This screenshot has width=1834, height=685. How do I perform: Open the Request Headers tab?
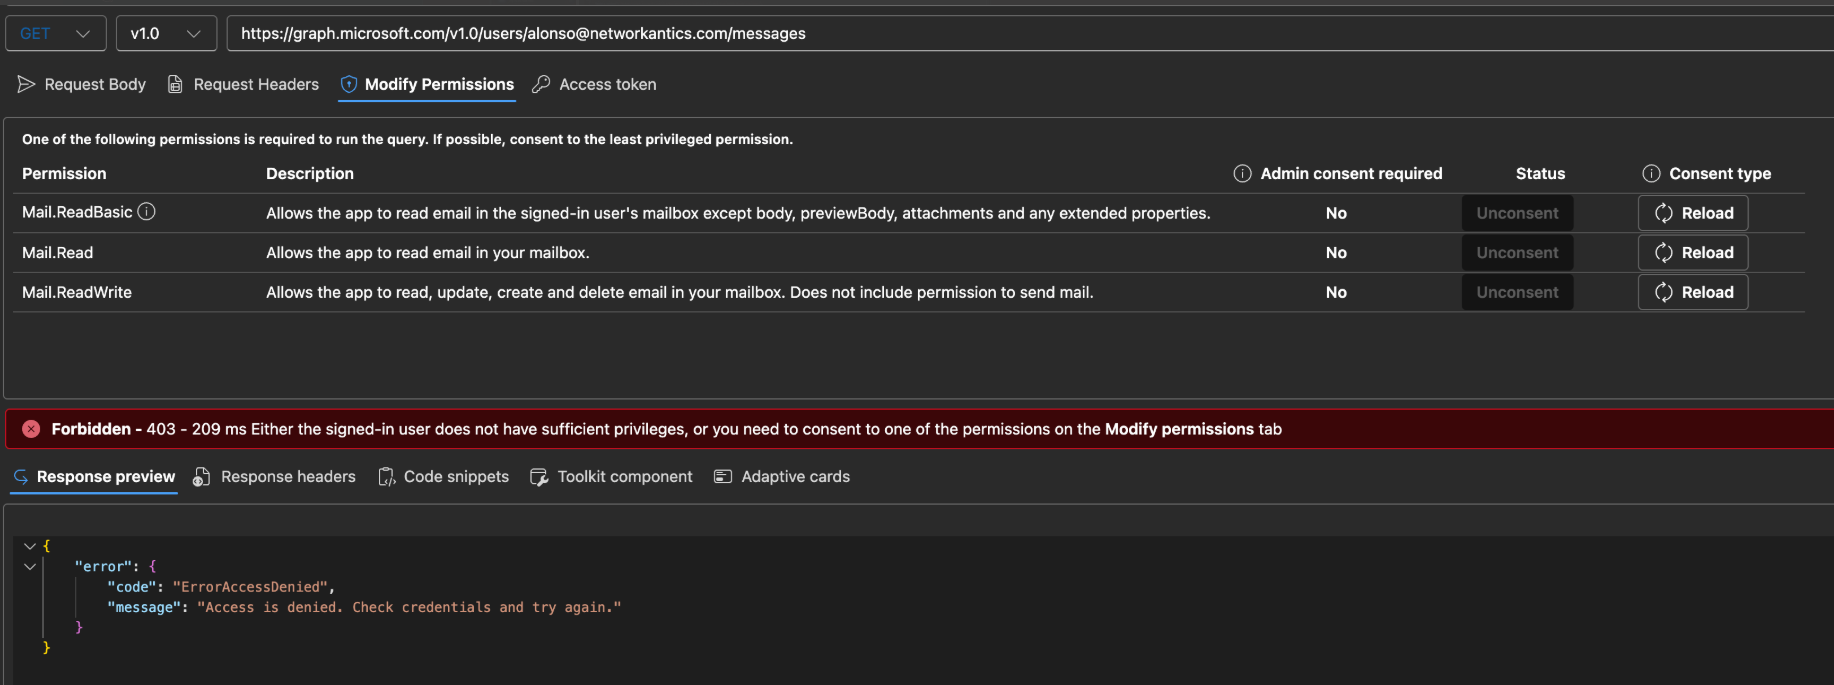click(x=243, y=85)
